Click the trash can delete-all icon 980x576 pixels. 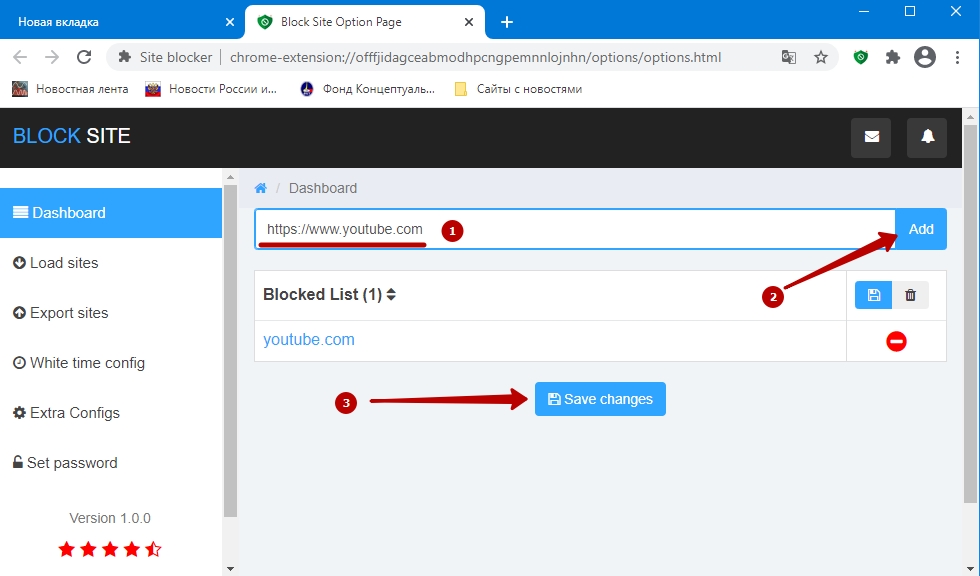pyautogui.click(x=910, y=295)
